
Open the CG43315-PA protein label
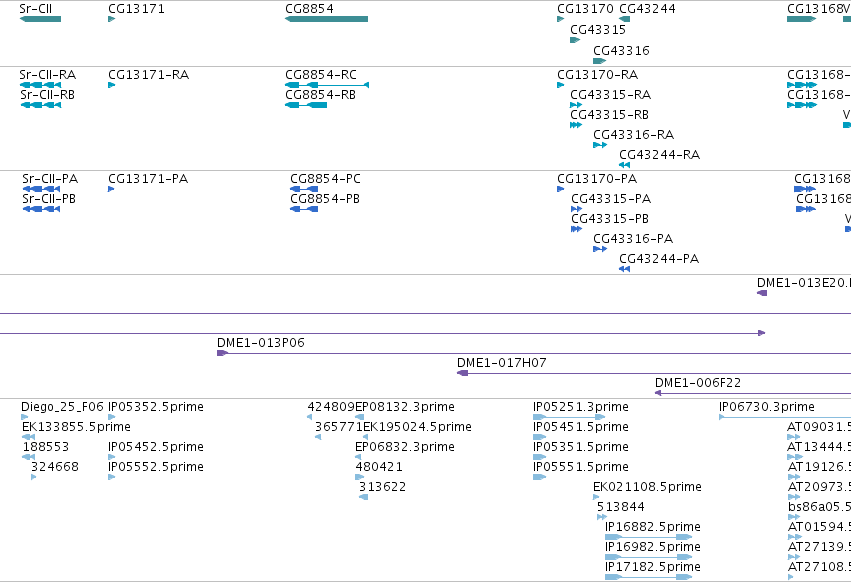pos(611,199)
